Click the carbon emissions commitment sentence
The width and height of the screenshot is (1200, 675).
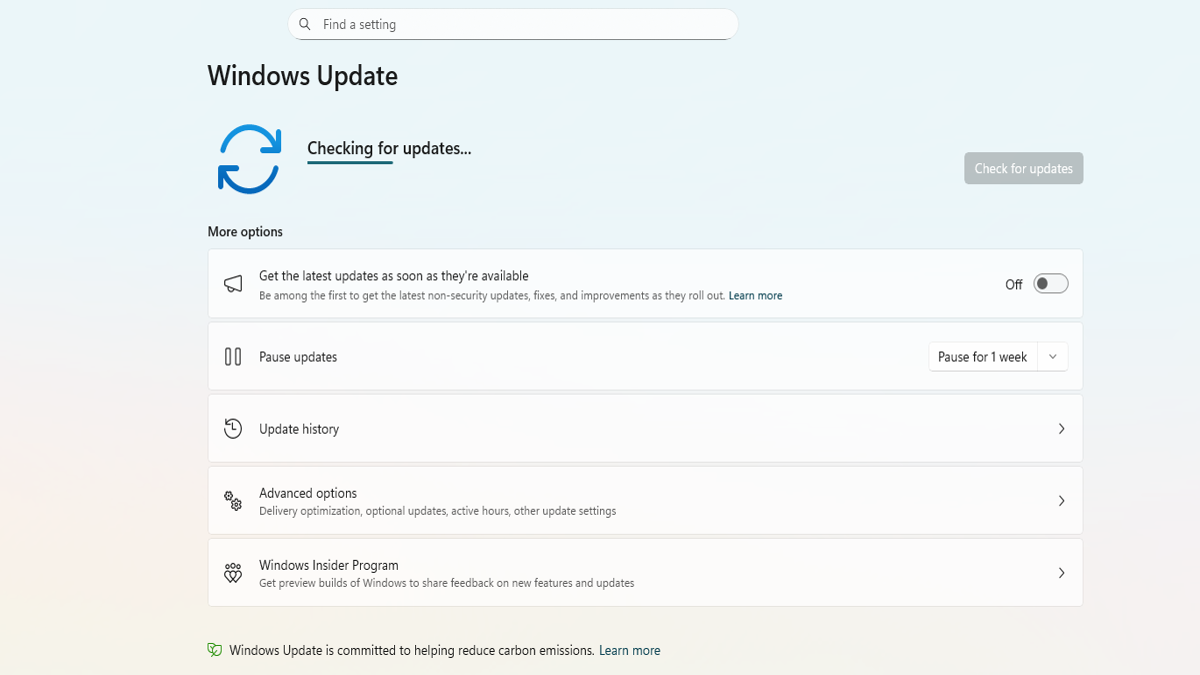[x=412, y=650]
